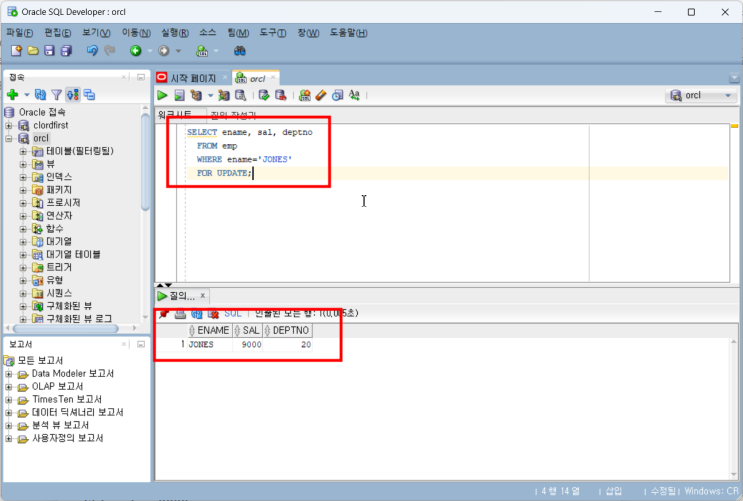
Task: Open the orcl connection selector dropdown
Action: tap(728, 95)
